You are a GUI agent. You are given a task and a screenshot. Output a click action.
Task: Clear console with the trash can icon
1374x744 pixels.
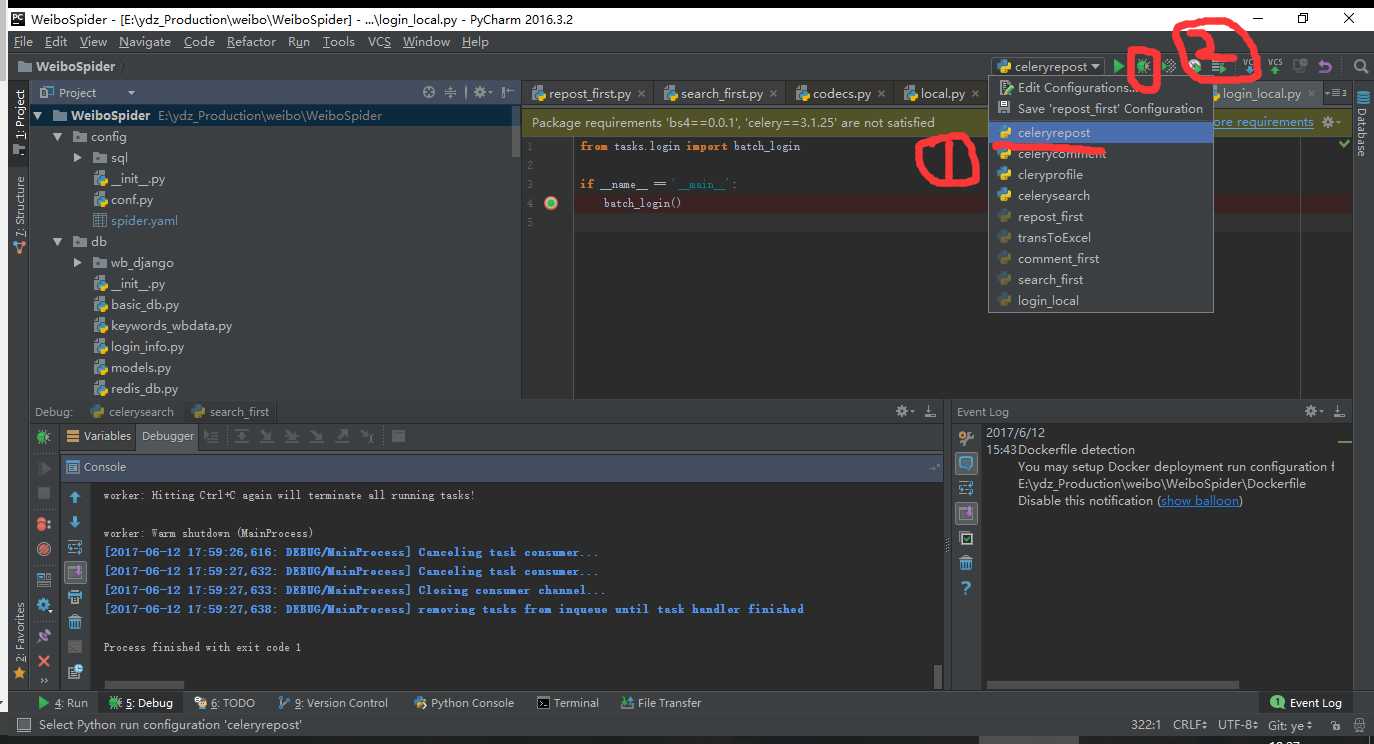[x=75, y=622]
